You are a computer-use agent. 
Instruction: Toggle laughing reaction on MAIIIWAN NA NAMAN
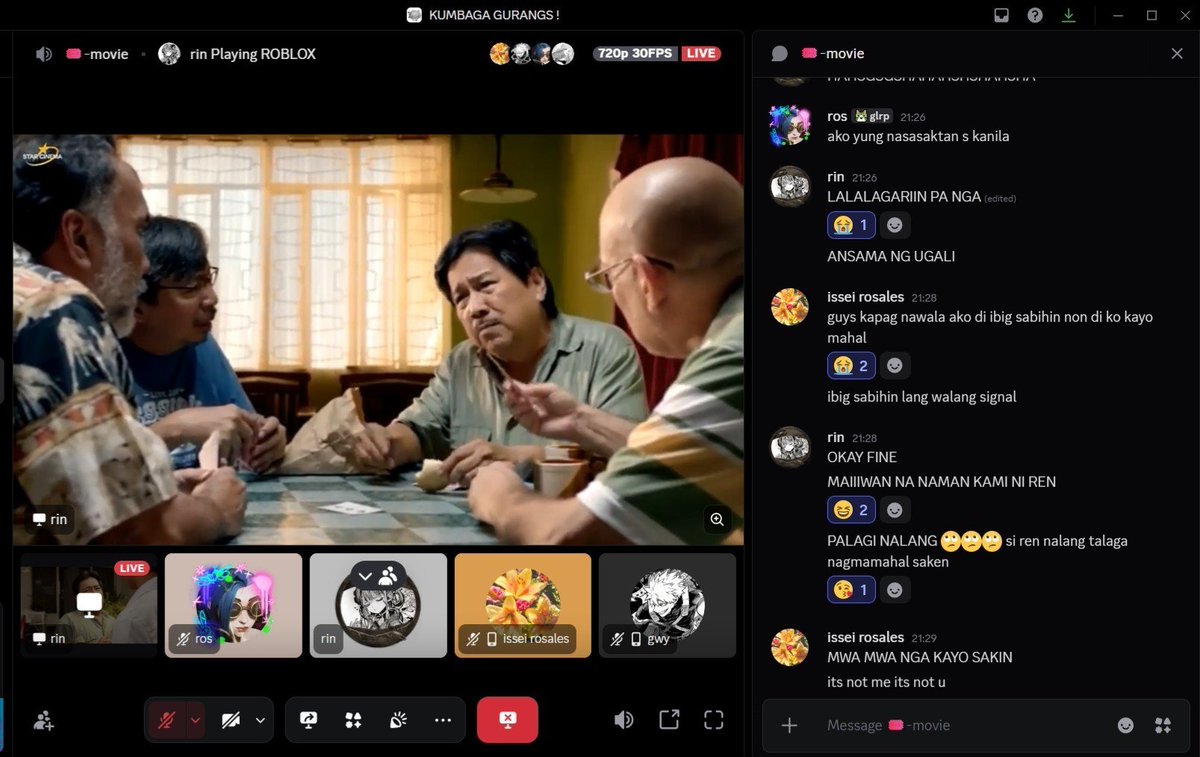[851, 510]
